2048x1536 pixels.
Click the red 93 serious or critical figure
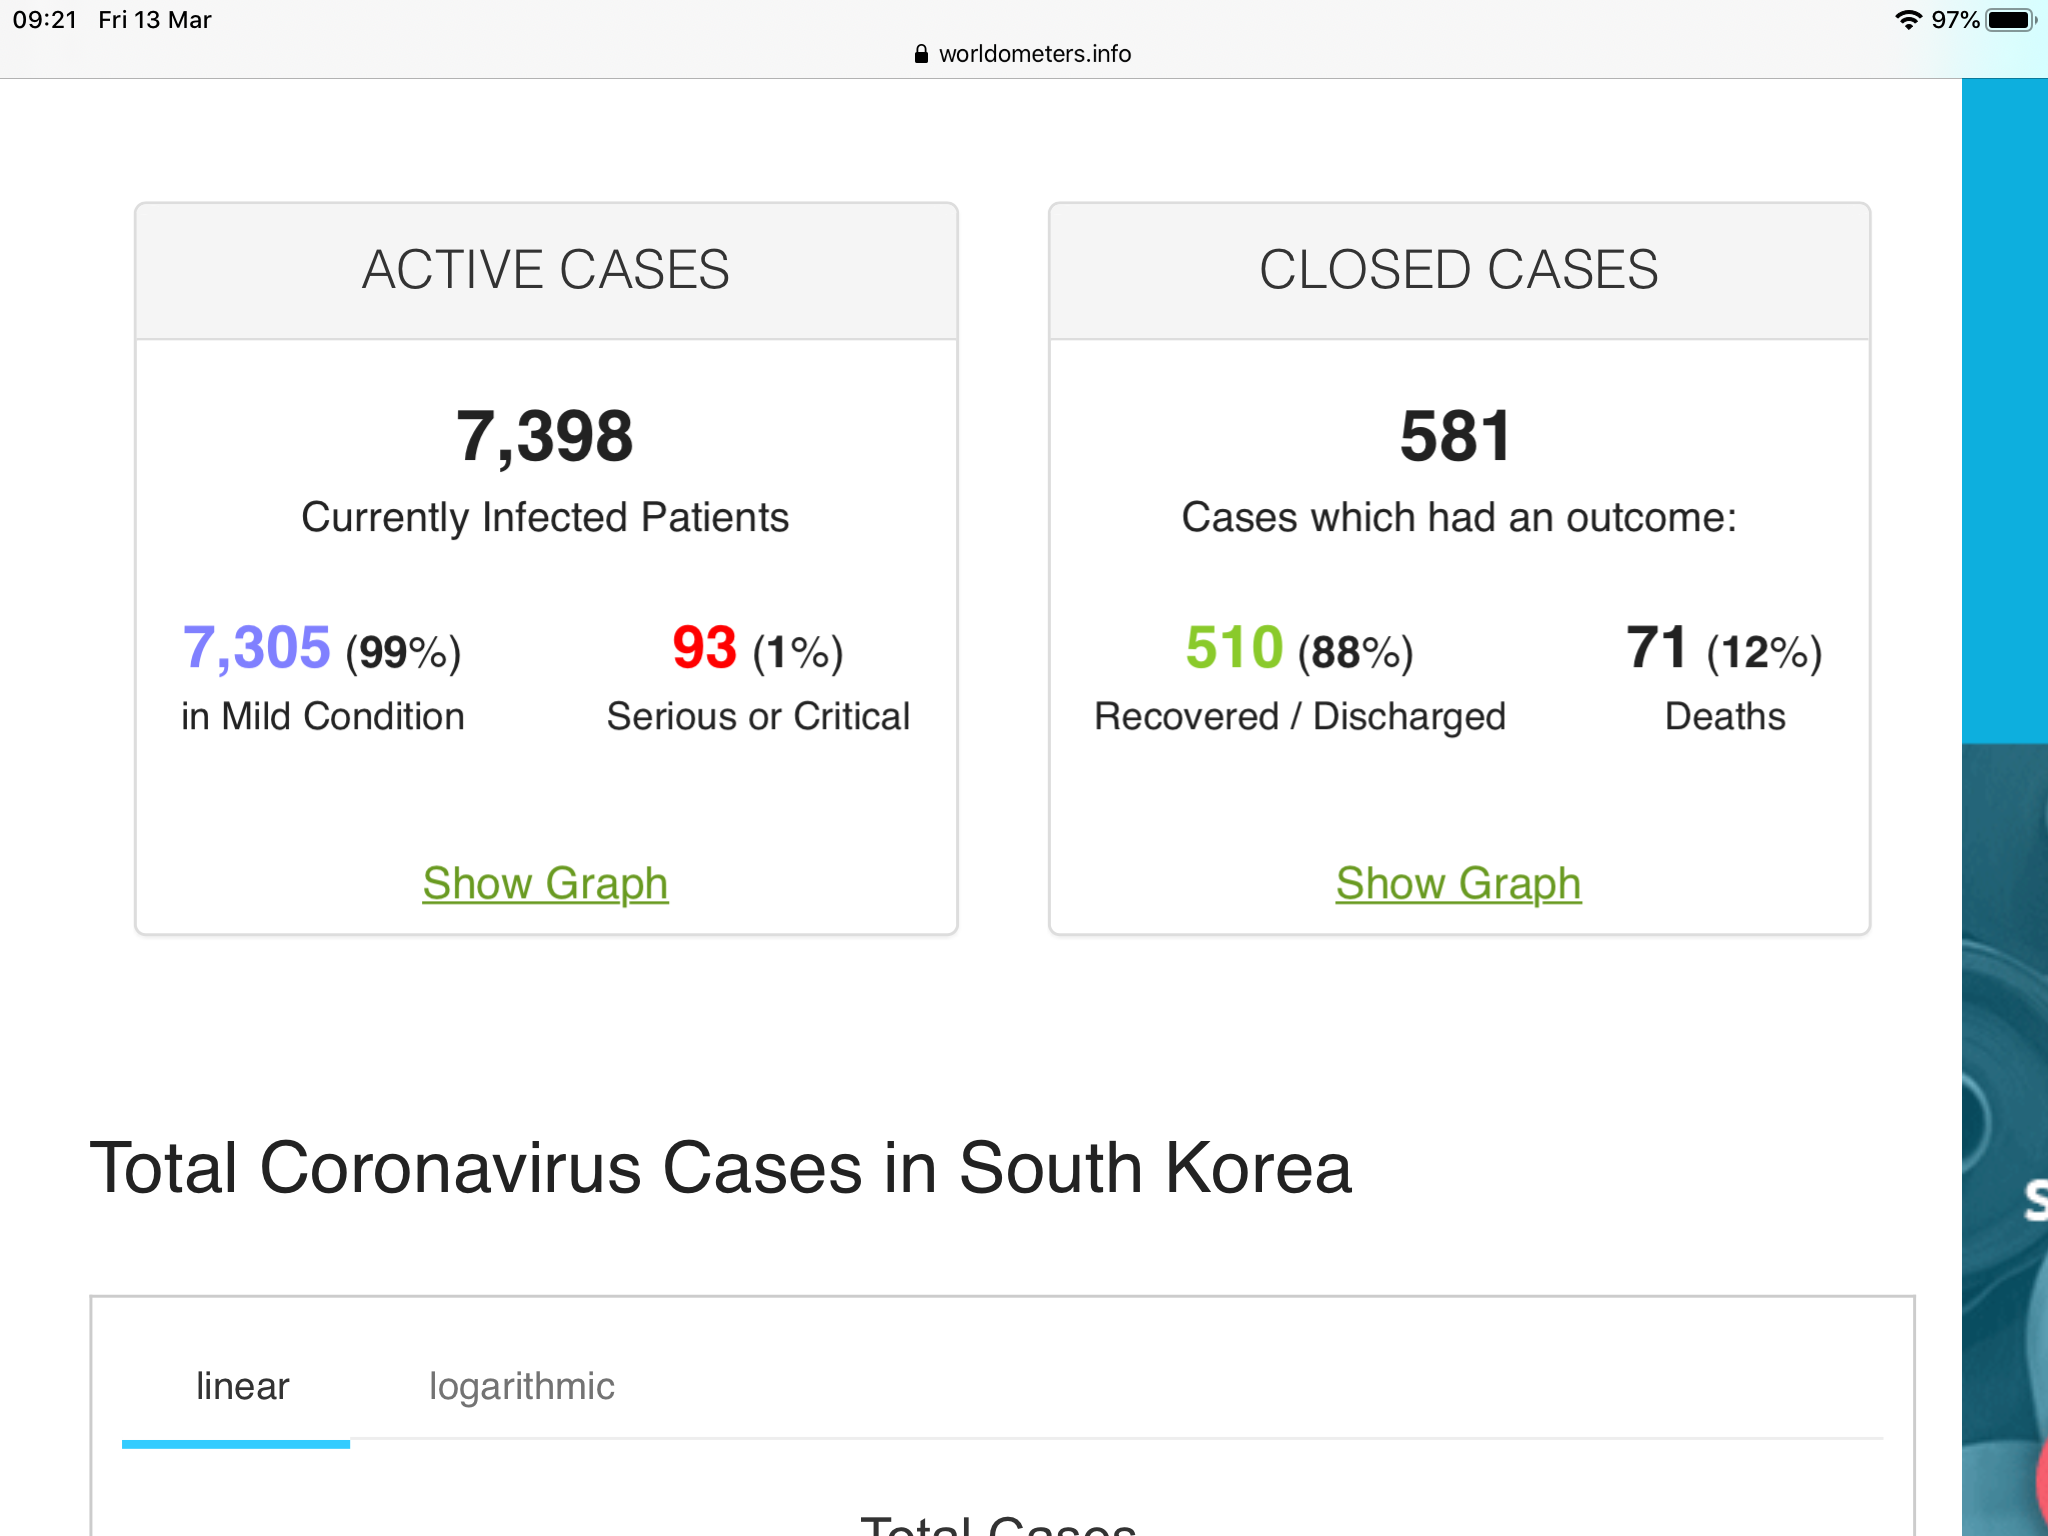click(x=704, y=647)
